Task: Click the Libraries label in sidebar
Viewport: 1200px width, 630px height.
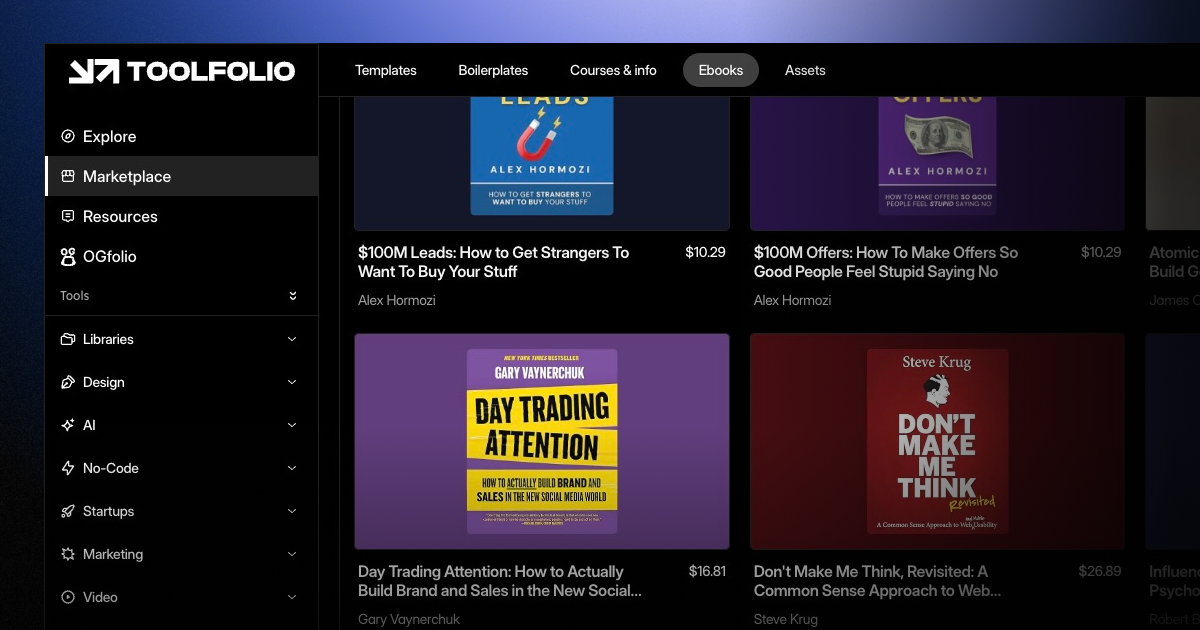Action: 108,339
